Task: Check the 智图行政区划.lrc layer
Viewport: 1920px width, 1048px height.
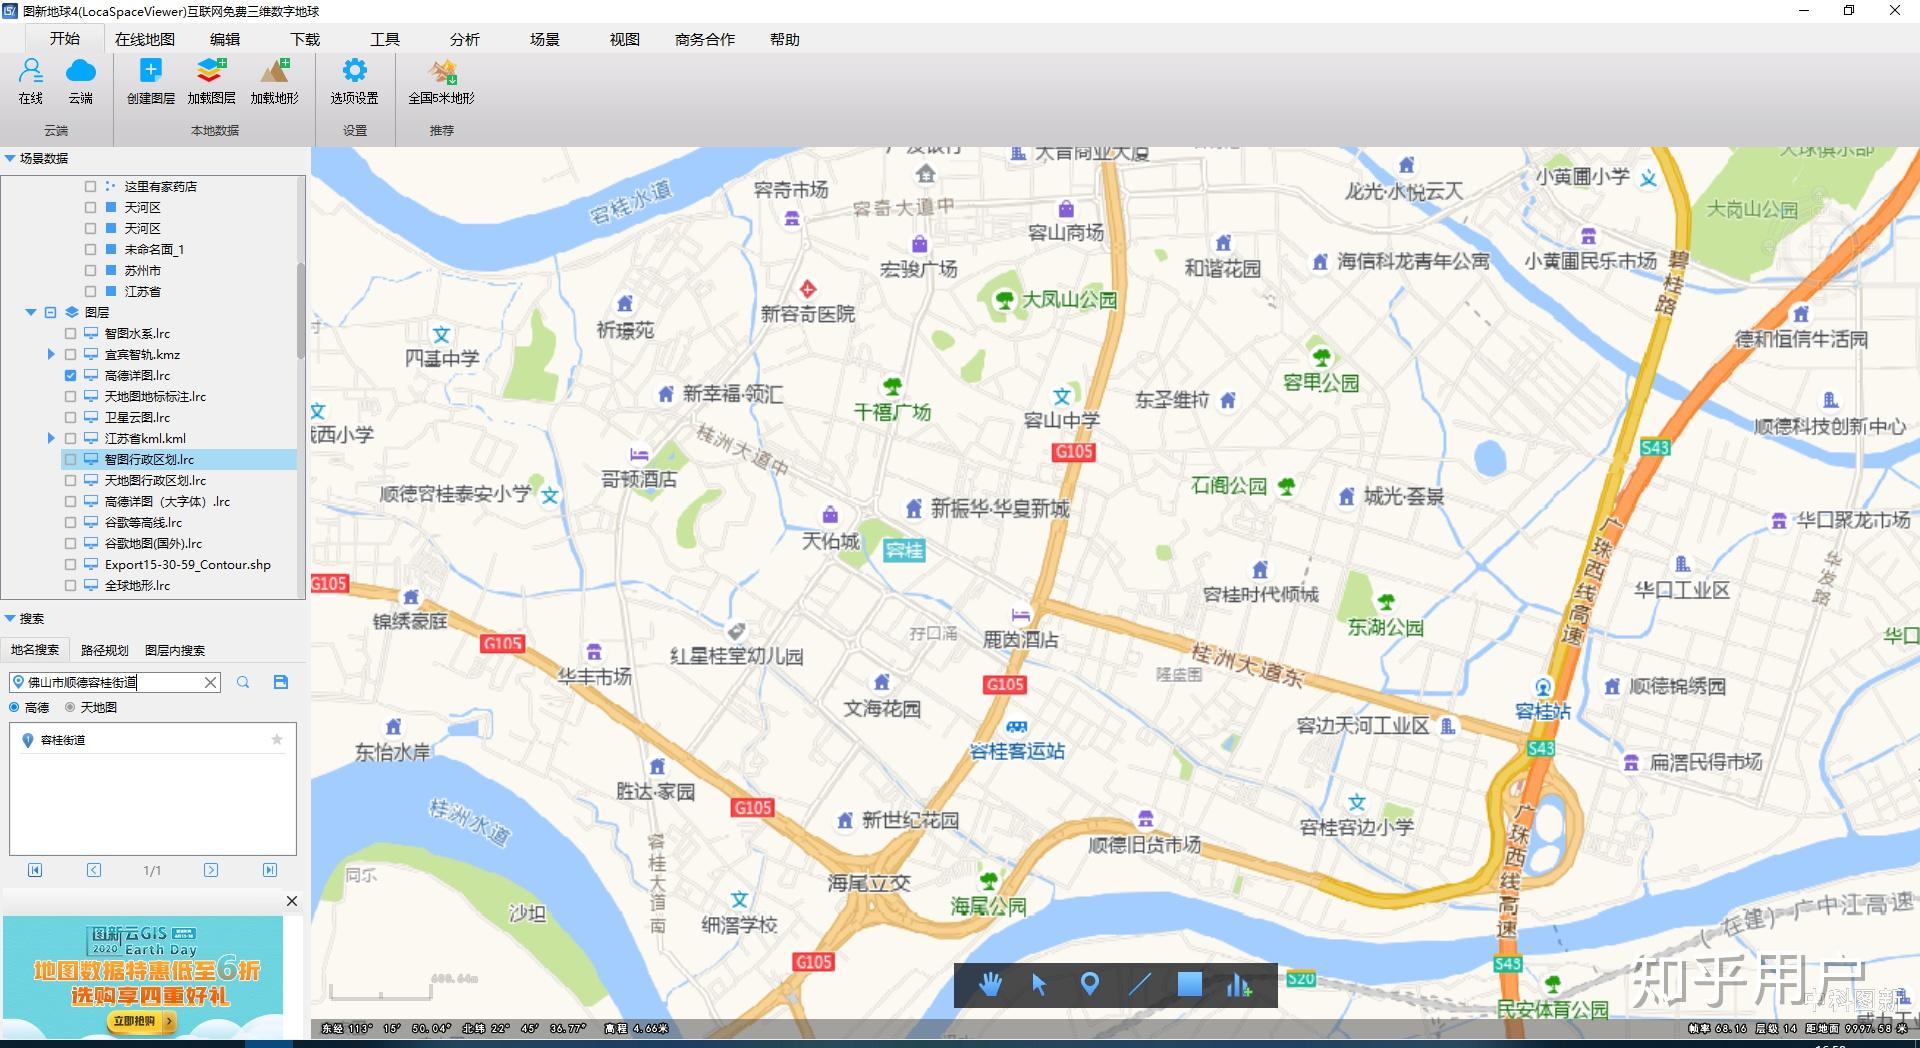Action: click(70, 460)
